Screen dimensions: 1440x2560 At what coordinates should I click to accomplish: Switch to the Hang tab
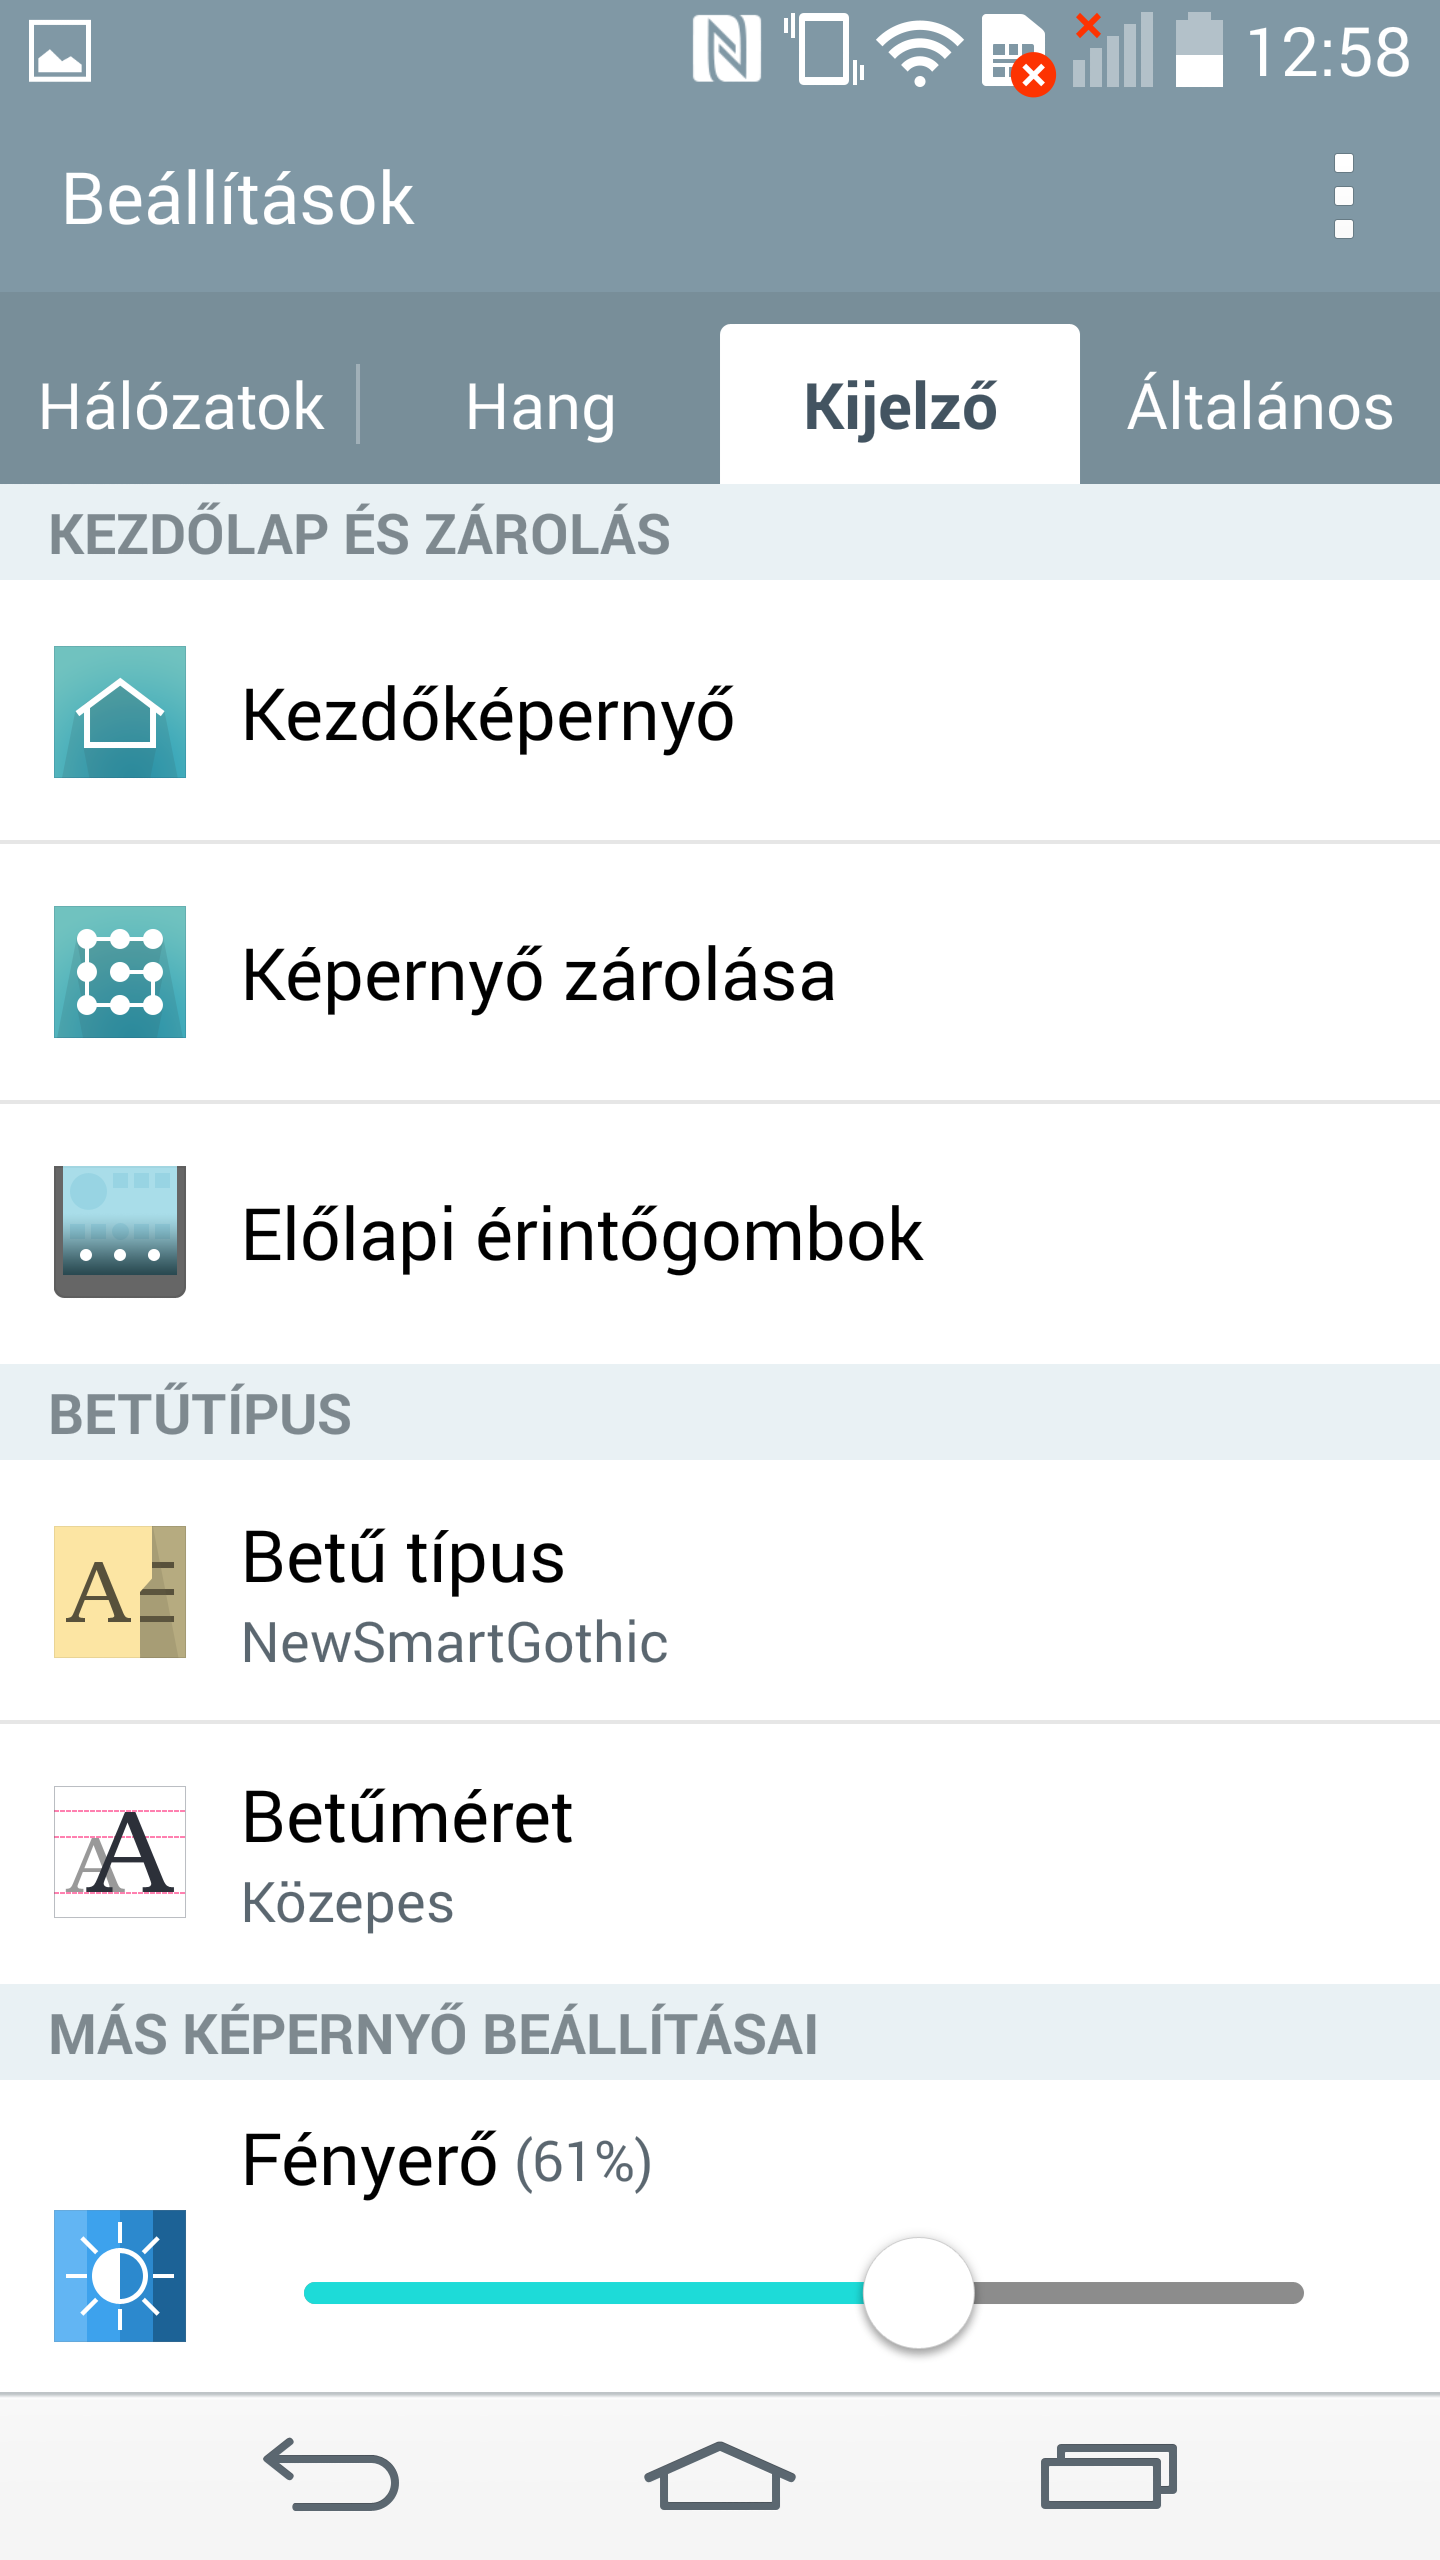[540, 406]
